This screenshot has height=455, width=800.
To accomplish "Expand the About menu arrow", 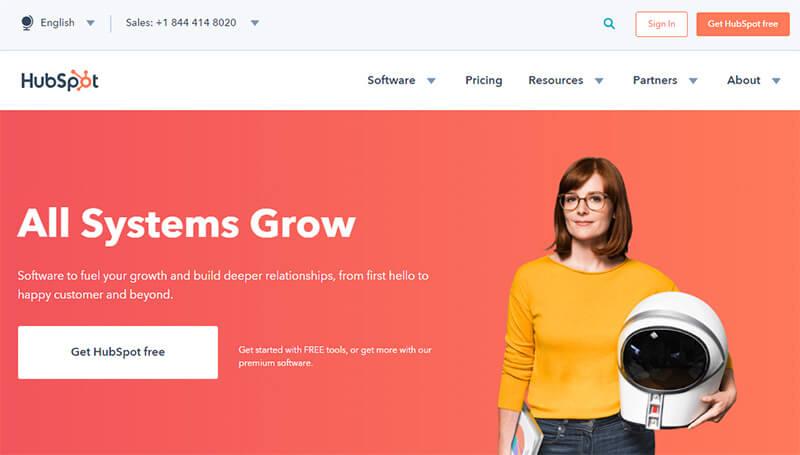I will coord(776,81).
